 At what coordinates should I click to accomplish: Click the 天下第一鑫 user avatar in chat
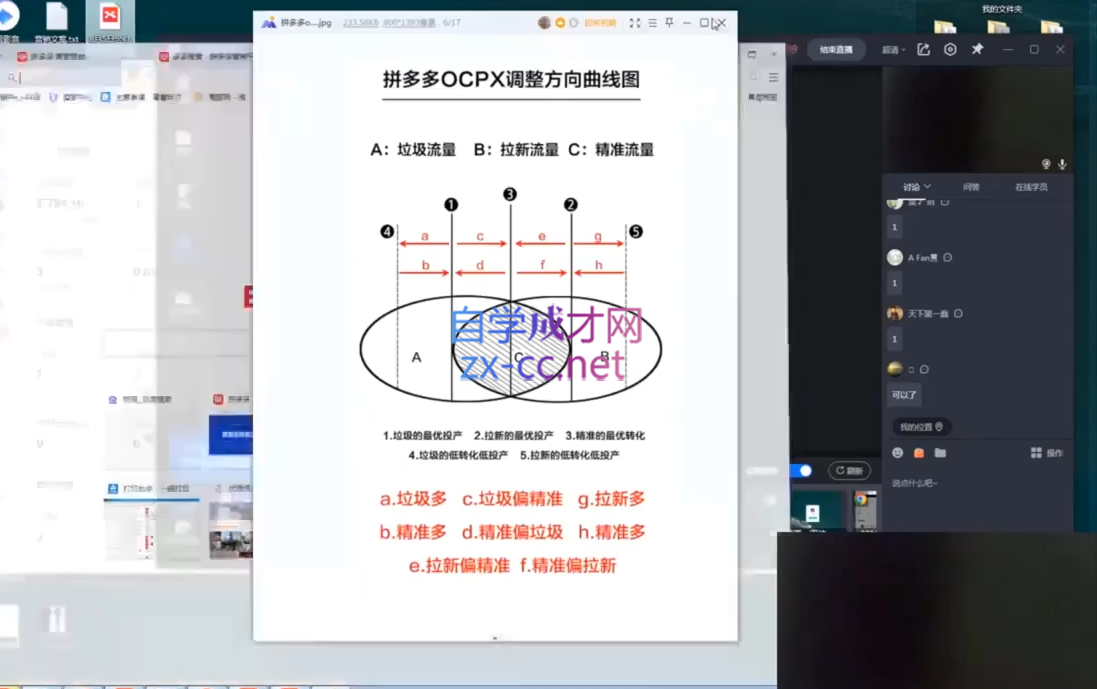895,313
